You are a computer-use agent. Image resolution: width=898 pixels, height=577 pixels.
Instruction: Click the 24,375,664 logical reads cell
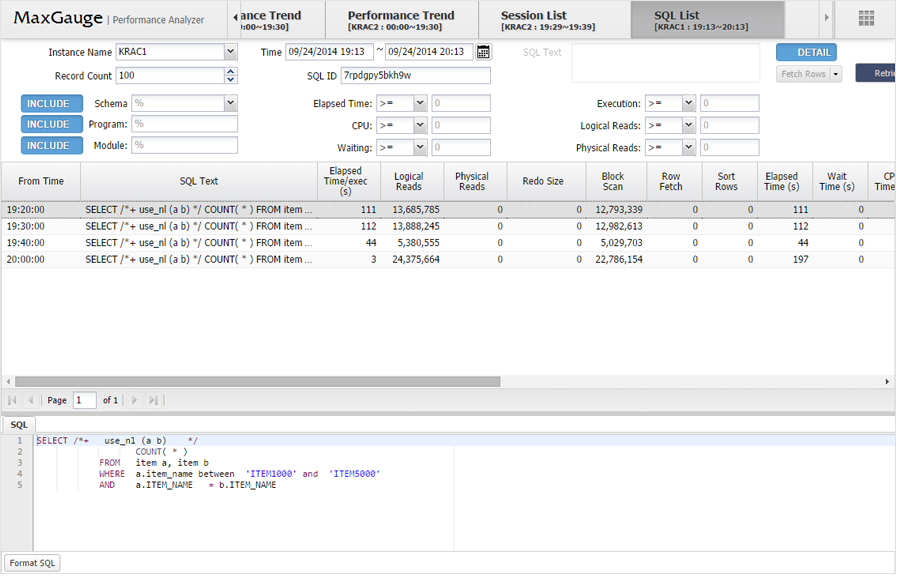[x=412, y=260]
